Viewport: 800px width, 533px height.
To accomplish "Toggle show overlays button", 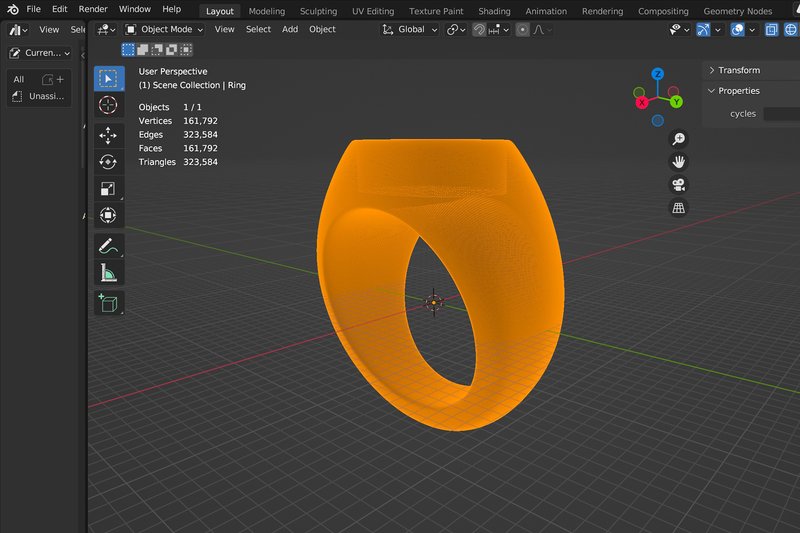I will (x=737, y=30).
